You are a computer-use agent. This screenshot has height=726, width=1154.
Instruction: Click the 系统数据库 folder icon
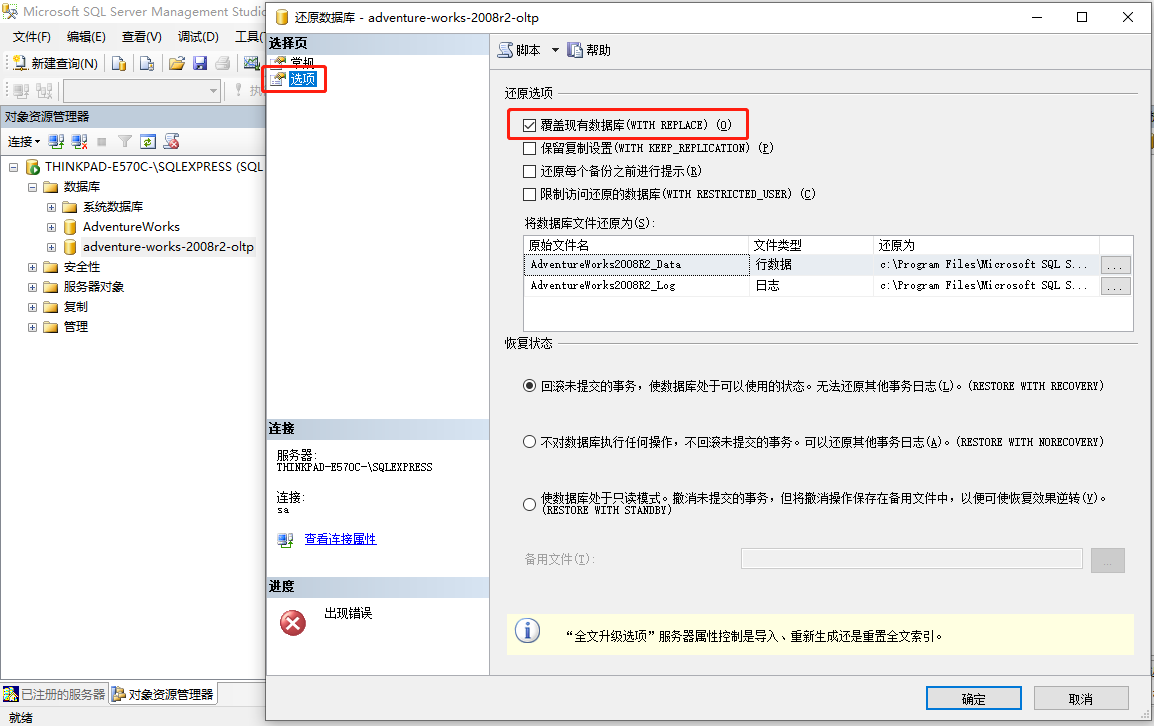click(70, 207)
